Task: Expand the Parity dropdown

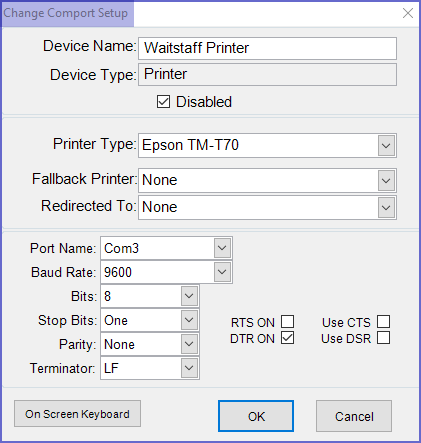Action: tap(189, 344)
